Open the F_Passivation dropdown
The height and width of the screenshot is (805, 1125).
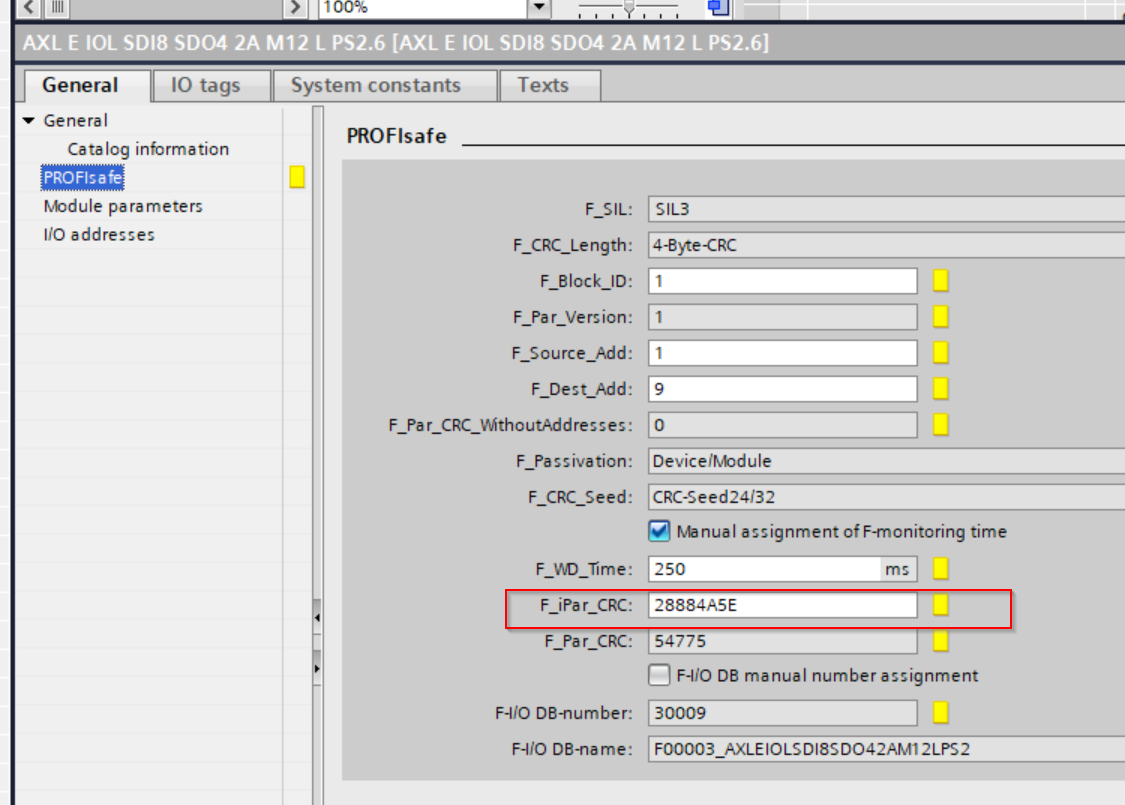click(886, 461)
